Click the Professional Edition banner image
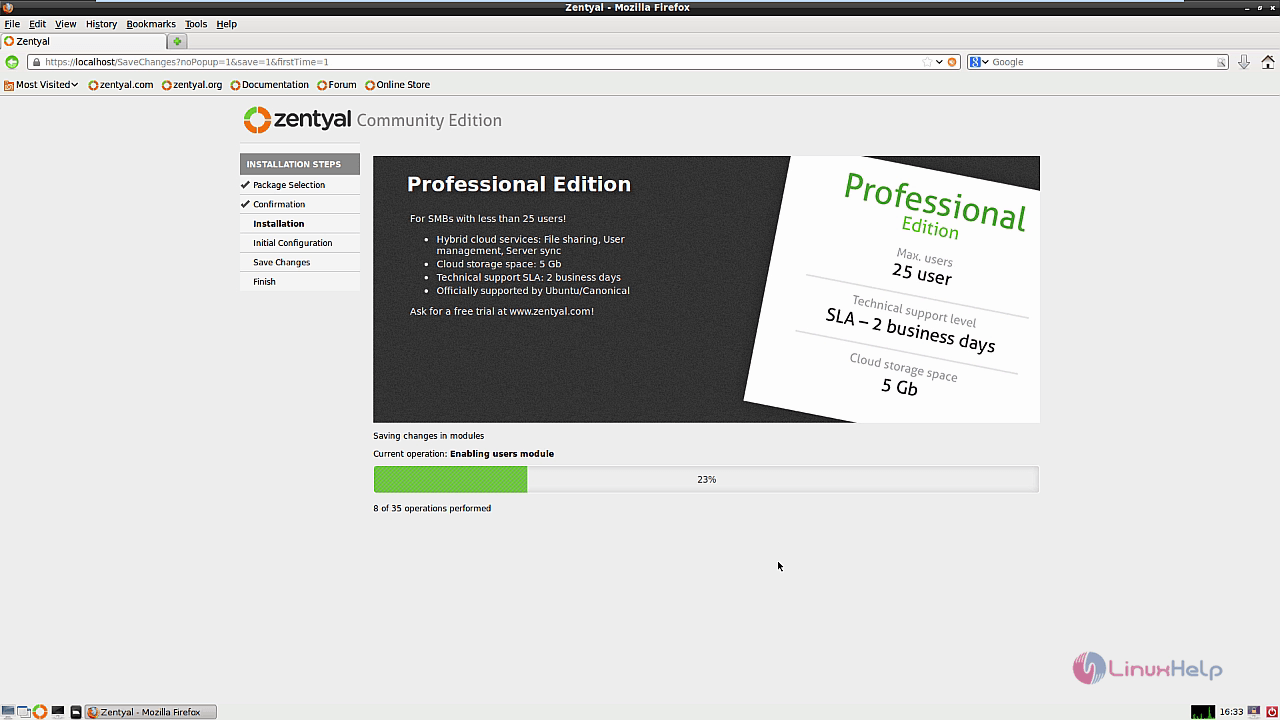This screenshot has width=1280, height=720. tap(706, 289)
